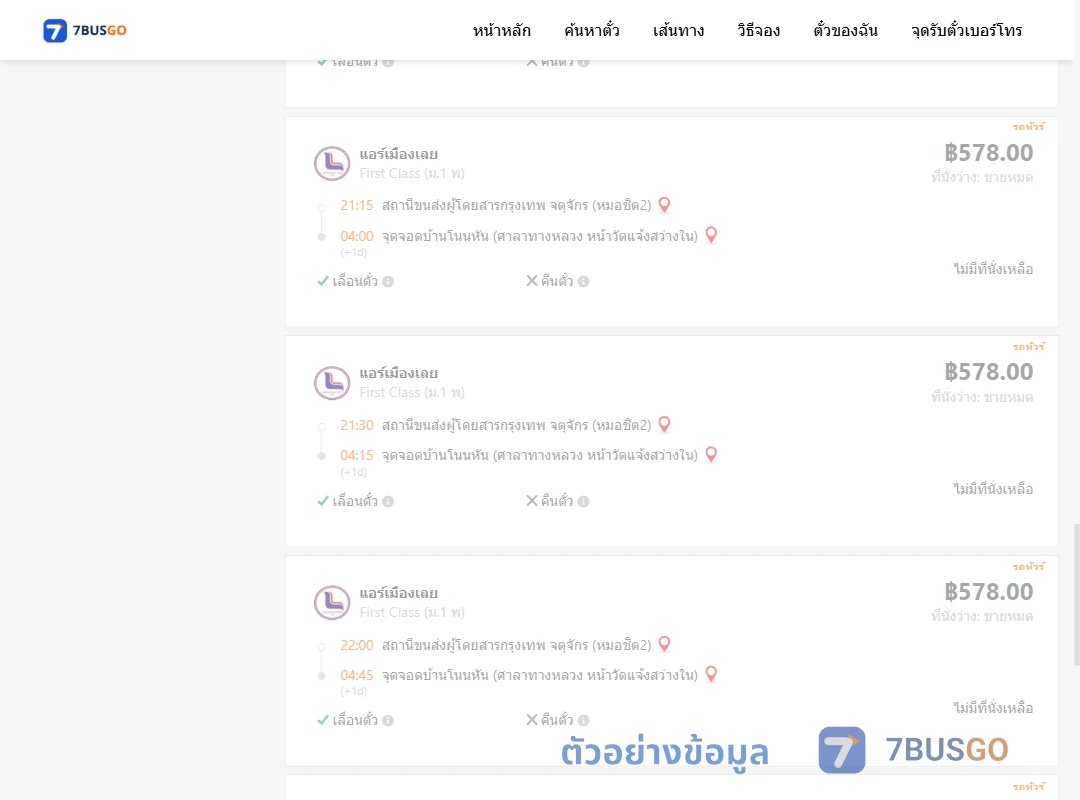Click ไม่มีที่นั่งเหลือ on 21:30 trip
Screen dimensions: 1080x800
993,489
